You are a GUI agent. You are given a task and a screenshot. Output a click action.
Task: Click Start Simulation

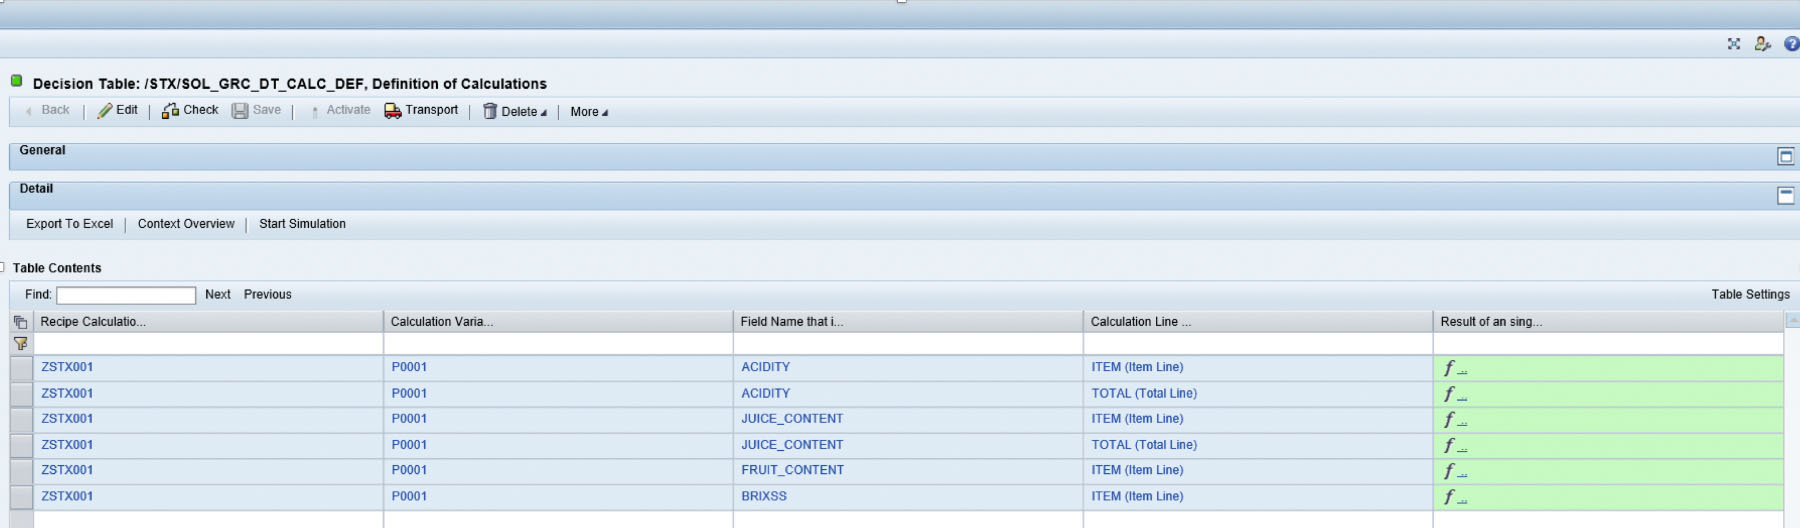(x=302, y=224)
